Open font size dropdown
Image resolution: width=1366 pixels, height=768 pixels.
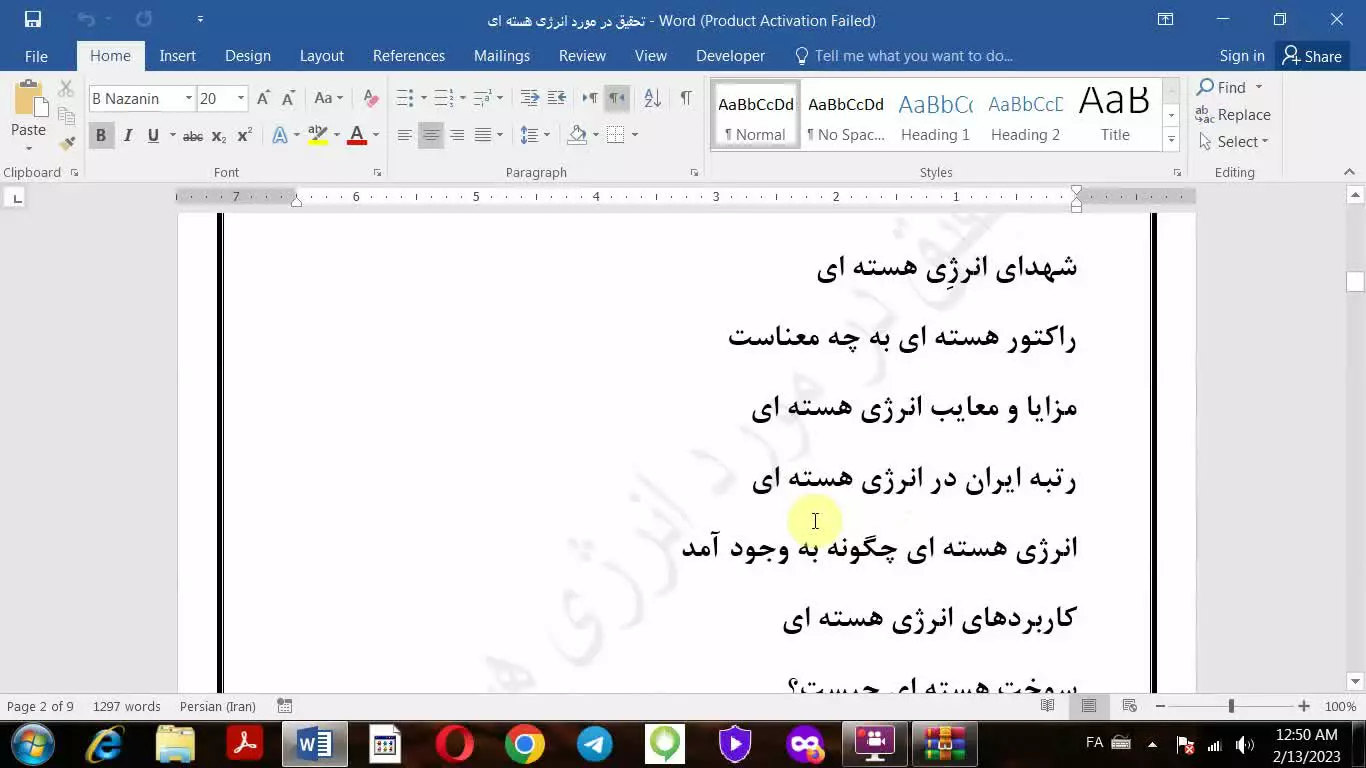(241, 98)
